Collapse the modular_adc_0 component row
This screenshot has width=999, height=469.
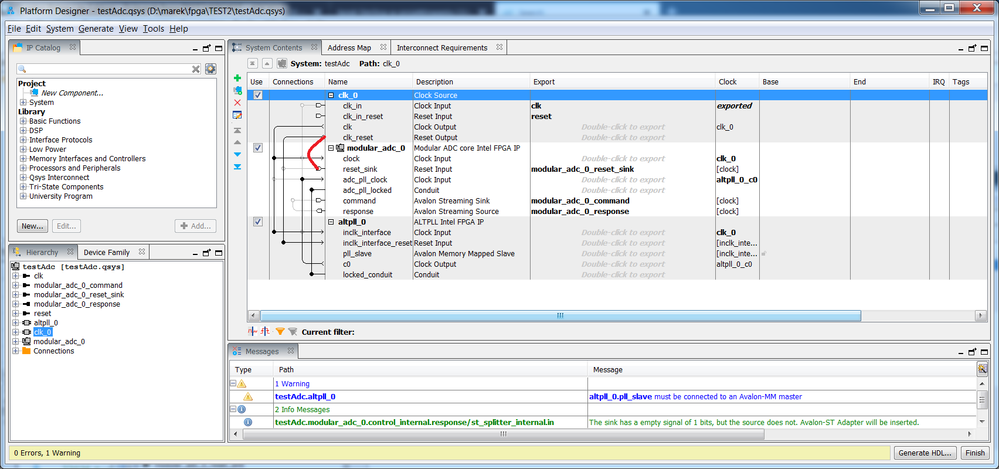[x=331, y=148]
